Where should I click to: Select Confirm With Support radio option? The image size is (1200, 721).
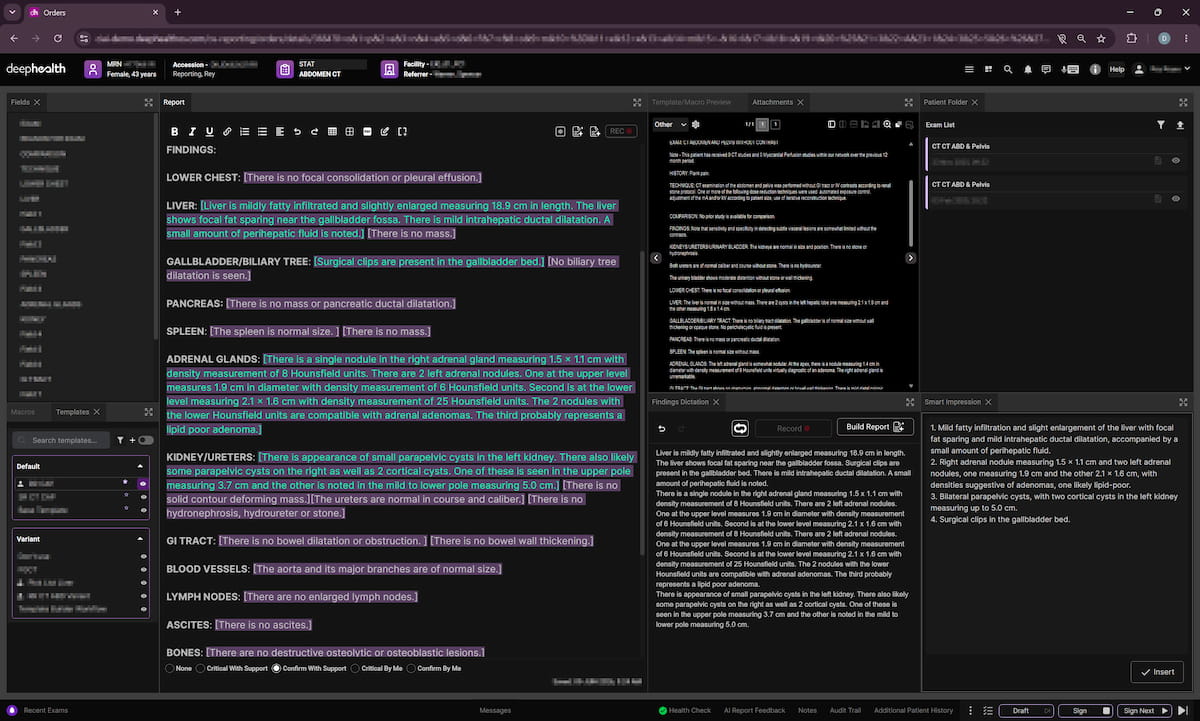277,668
